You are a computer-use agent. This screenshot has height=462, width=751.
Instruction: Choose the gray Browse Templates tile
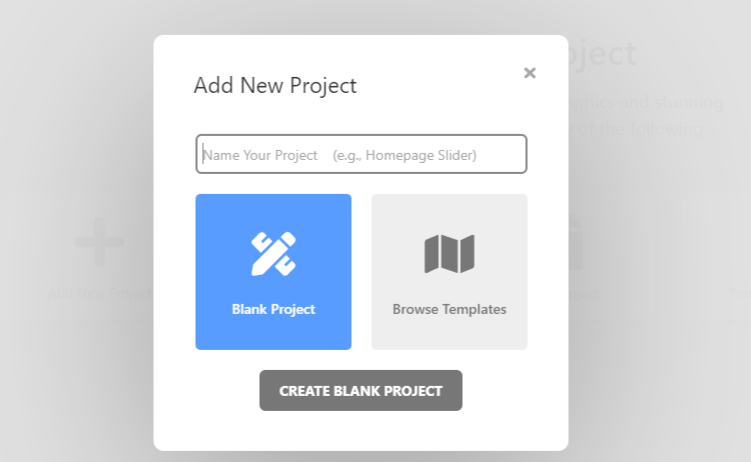click(449, 272)
